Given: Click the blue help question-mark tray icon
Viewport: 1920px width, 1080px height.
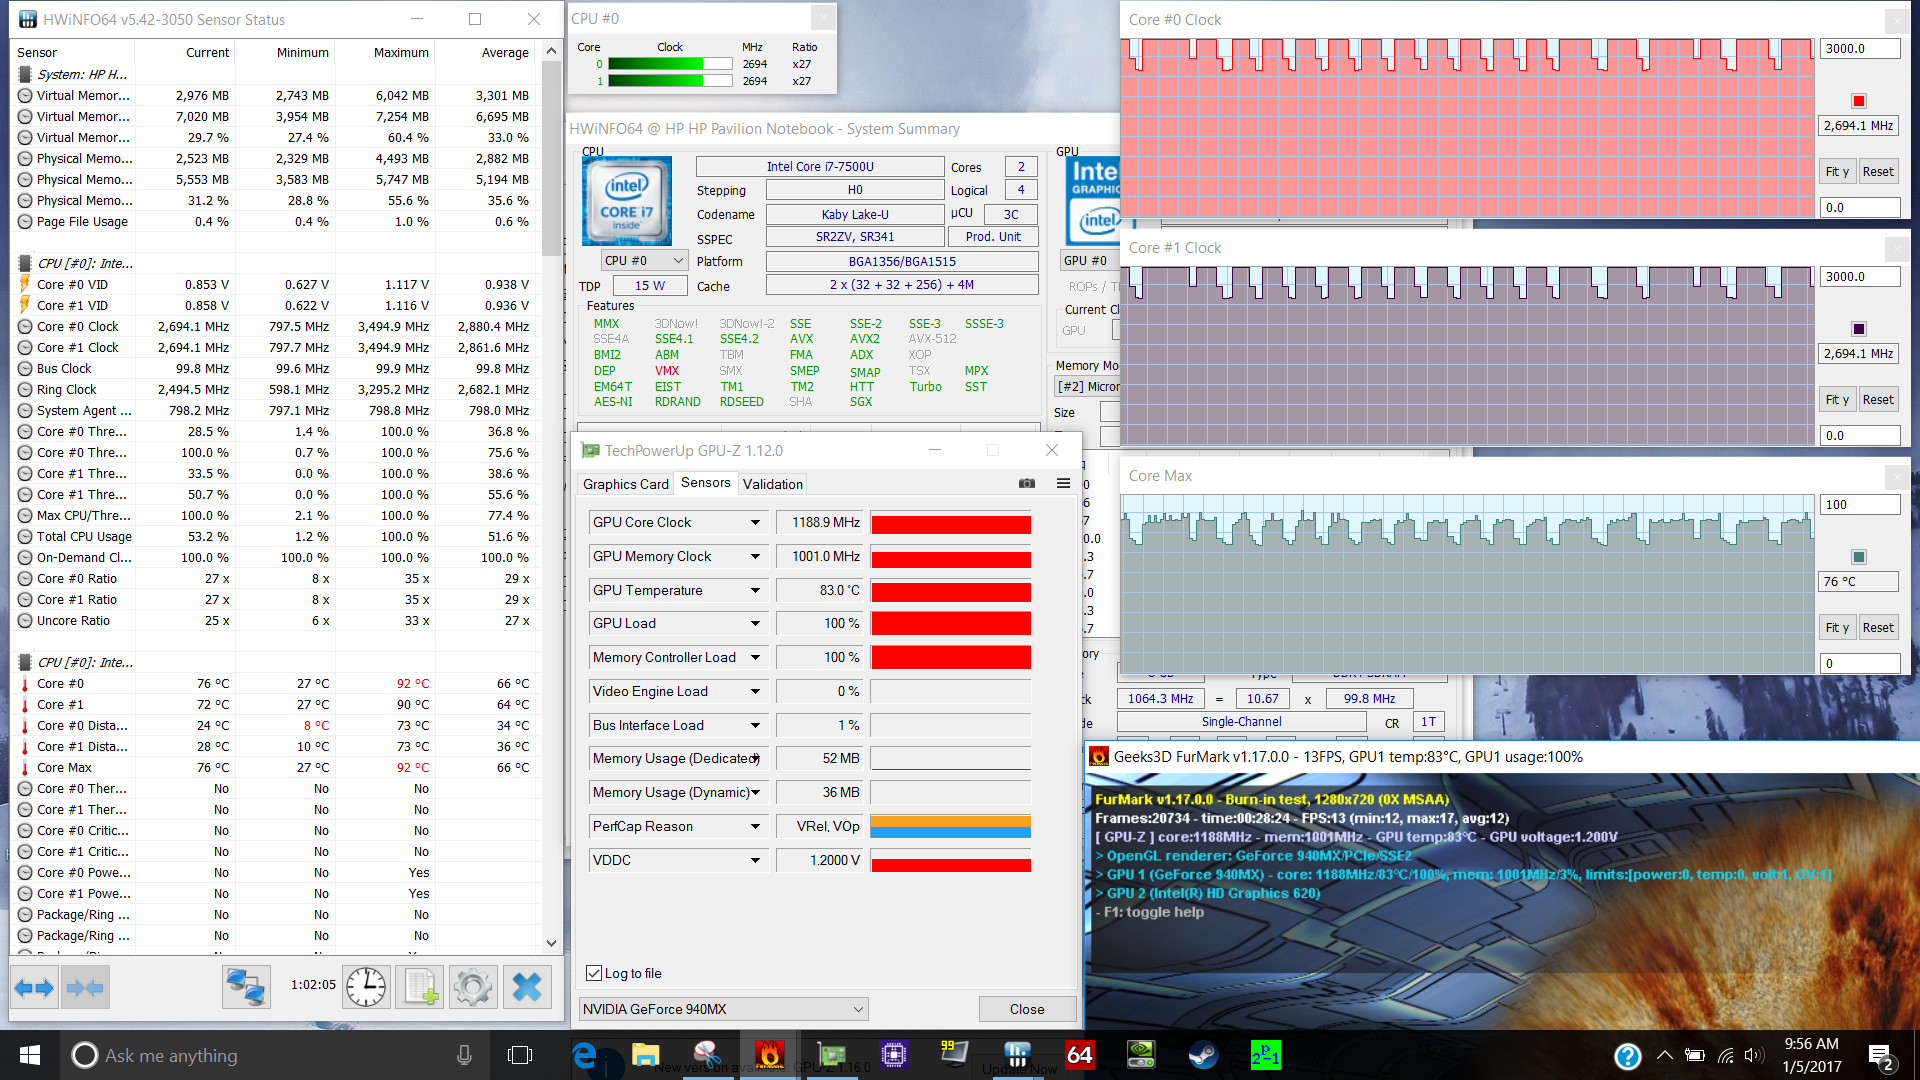Looking at the screenshot, I should (1628, 1056).
